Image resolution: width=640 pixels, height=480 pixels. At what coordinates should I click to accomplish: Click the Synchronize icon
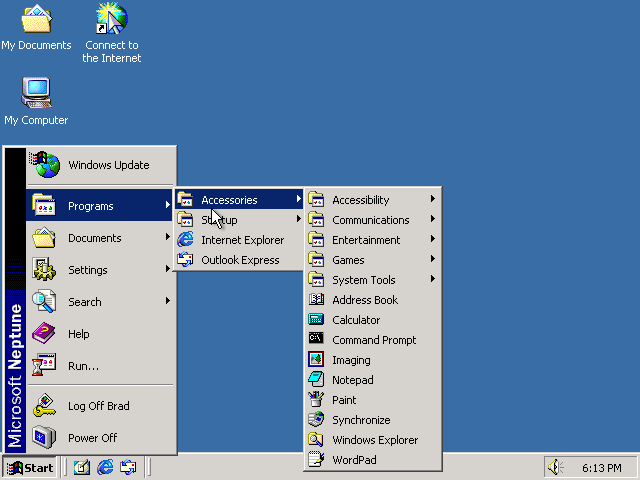point(316,419)
